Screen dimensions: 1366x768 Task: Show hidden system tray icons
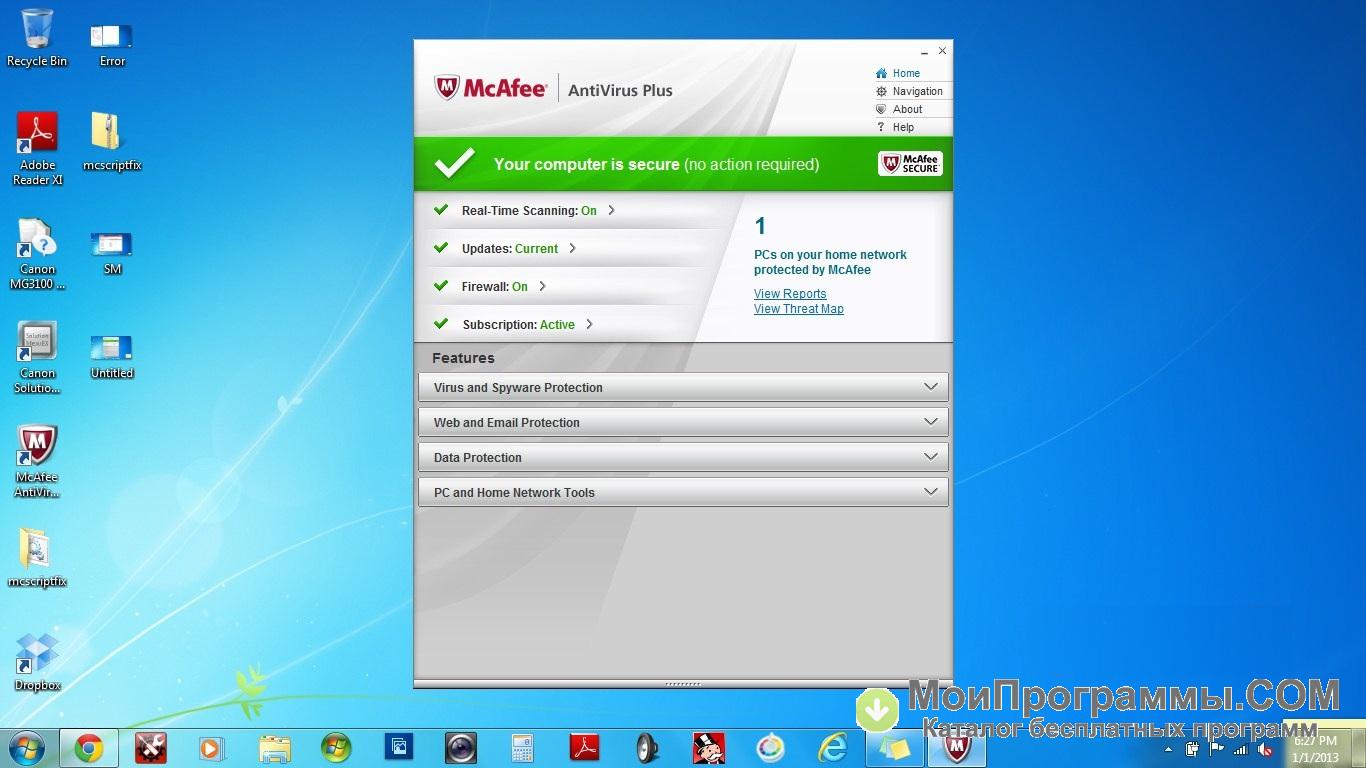[1169, 749]
